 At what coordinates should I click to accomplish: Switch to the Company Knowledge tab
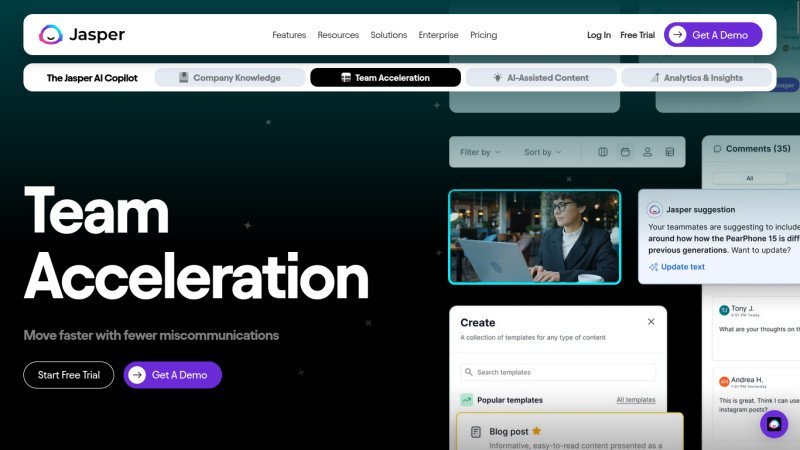coord(229,78)
